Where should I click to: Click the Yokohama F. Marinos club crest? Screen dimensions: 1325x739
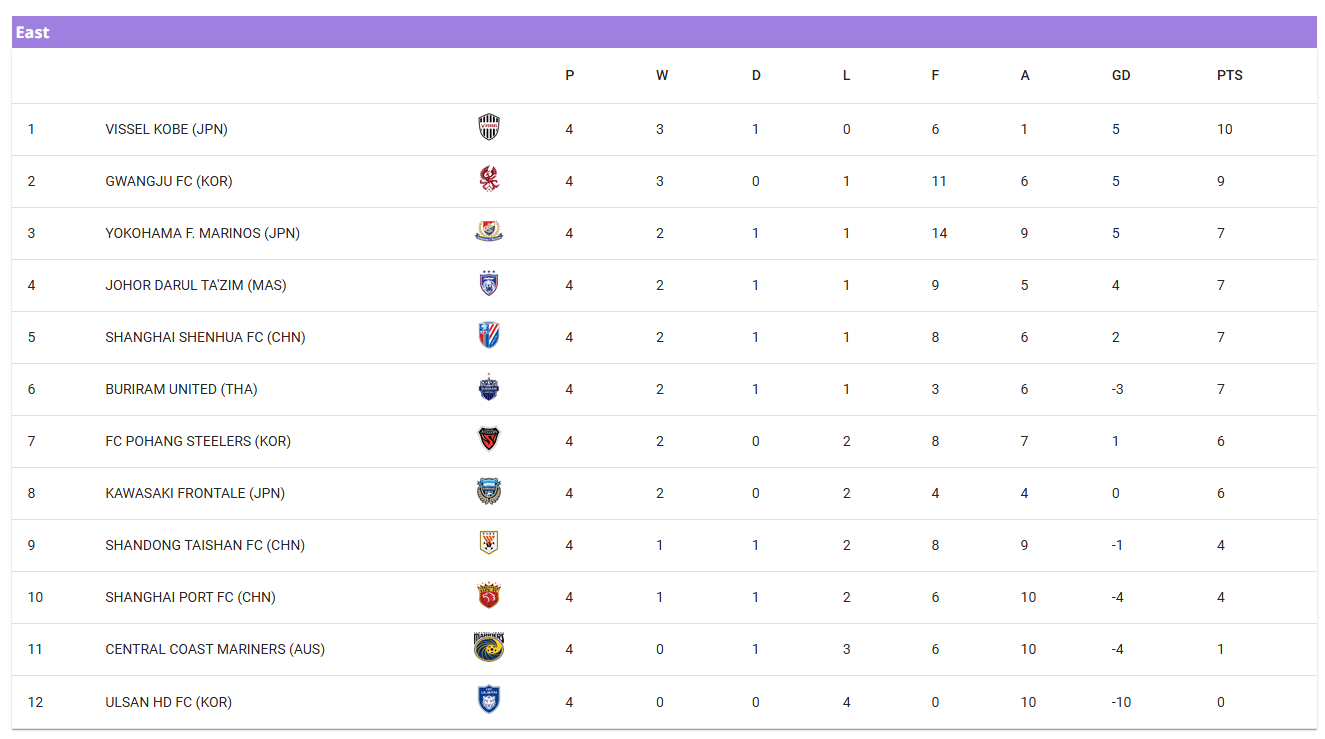click(x=488, y=232)
